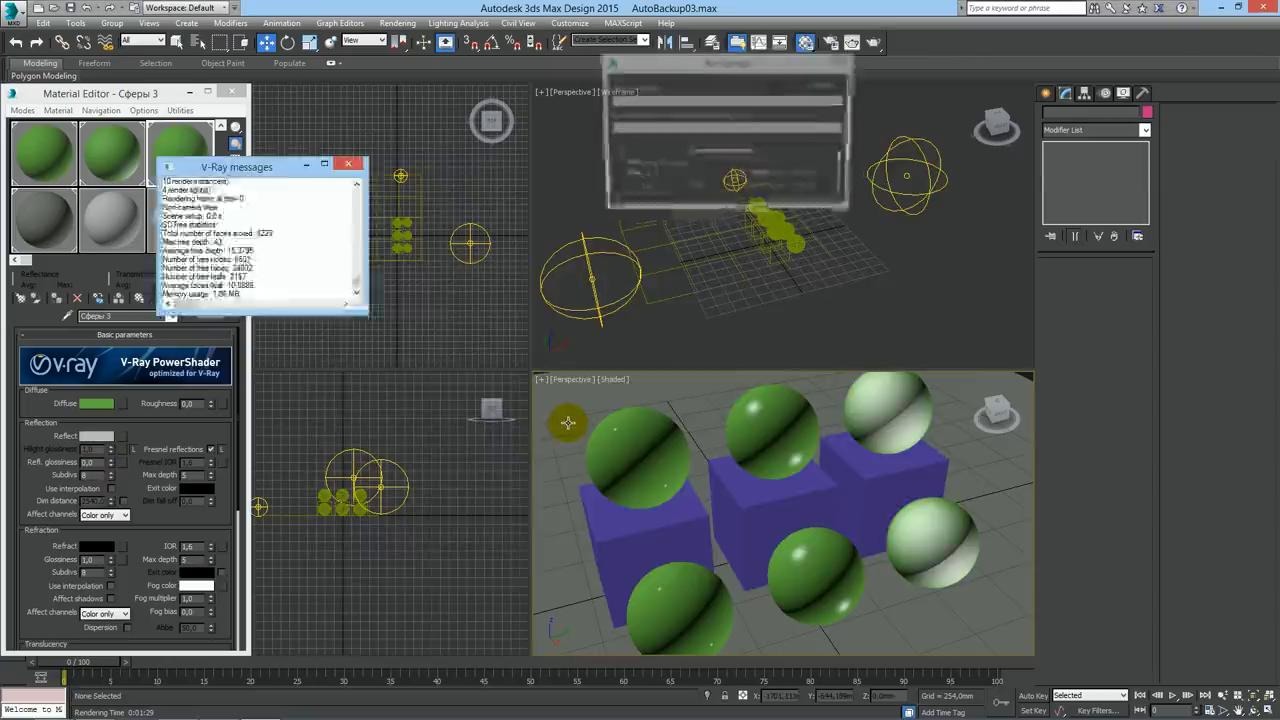The height and width of the screenshot is (720, 1280).
Task: Open Reflection Affect channels dropdown
Action: coord(105,515)
